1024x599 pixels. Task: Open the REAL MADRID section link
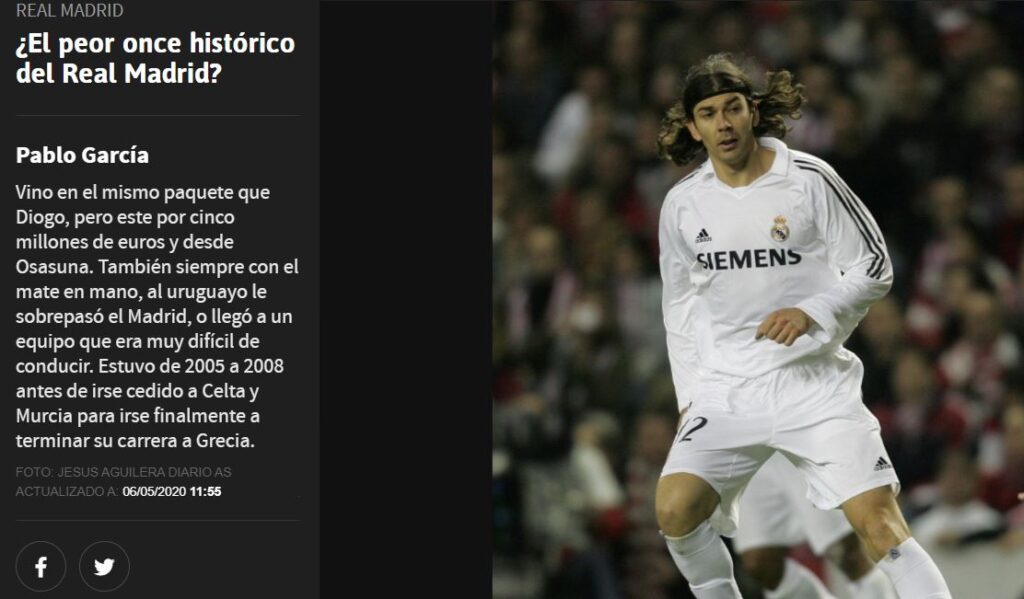point(69,10)
